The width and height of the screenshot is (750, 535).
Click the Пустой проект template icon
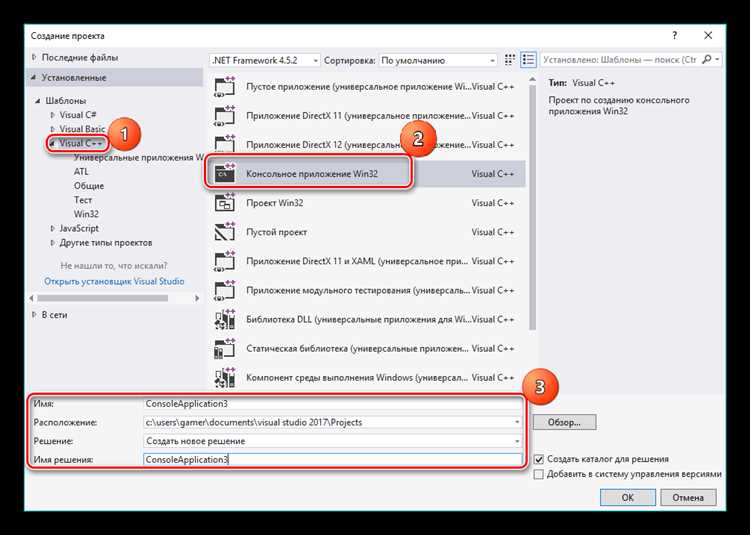[225, 232]
